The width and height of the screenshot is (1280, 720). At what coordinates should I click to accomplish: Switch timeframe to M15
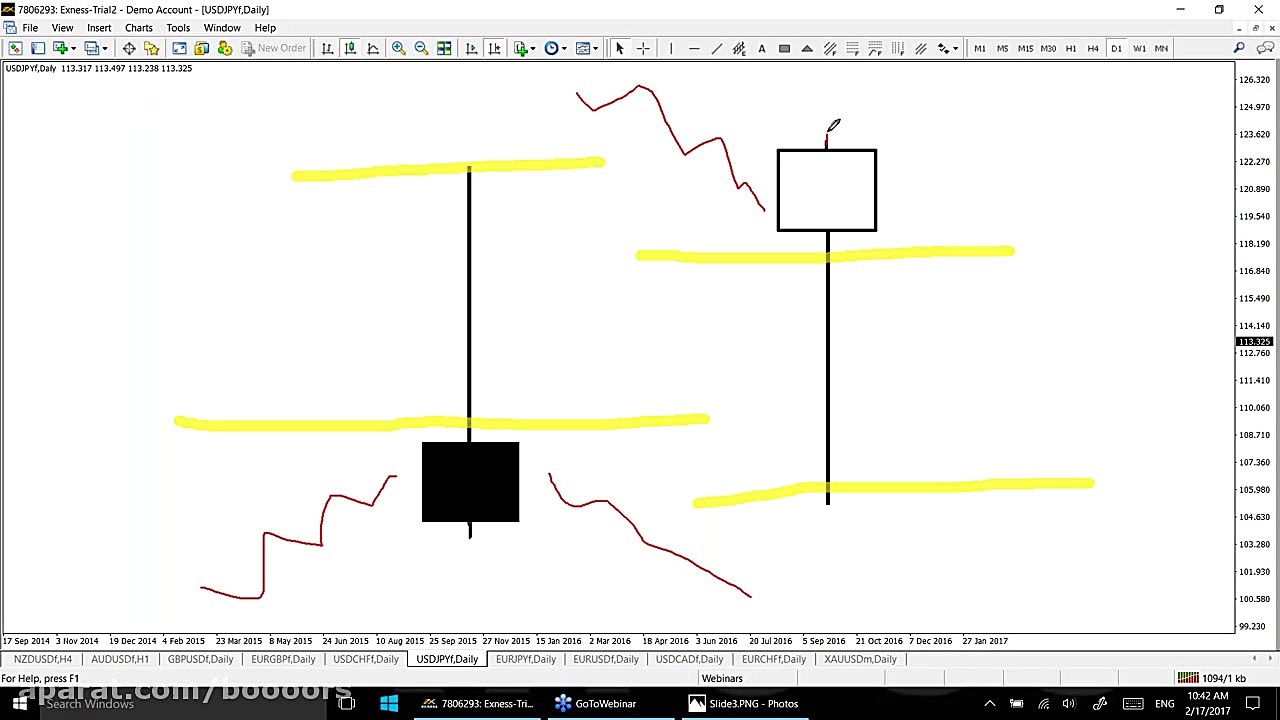(x=1025, y=48)
